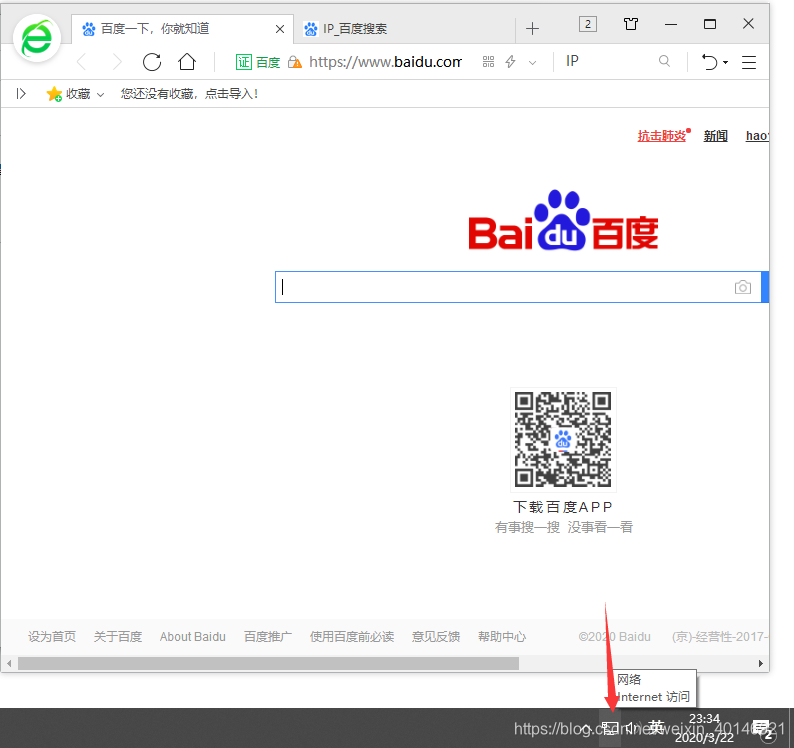
Task: Click 意见反馈 footer link
Action: pos(436,637)
